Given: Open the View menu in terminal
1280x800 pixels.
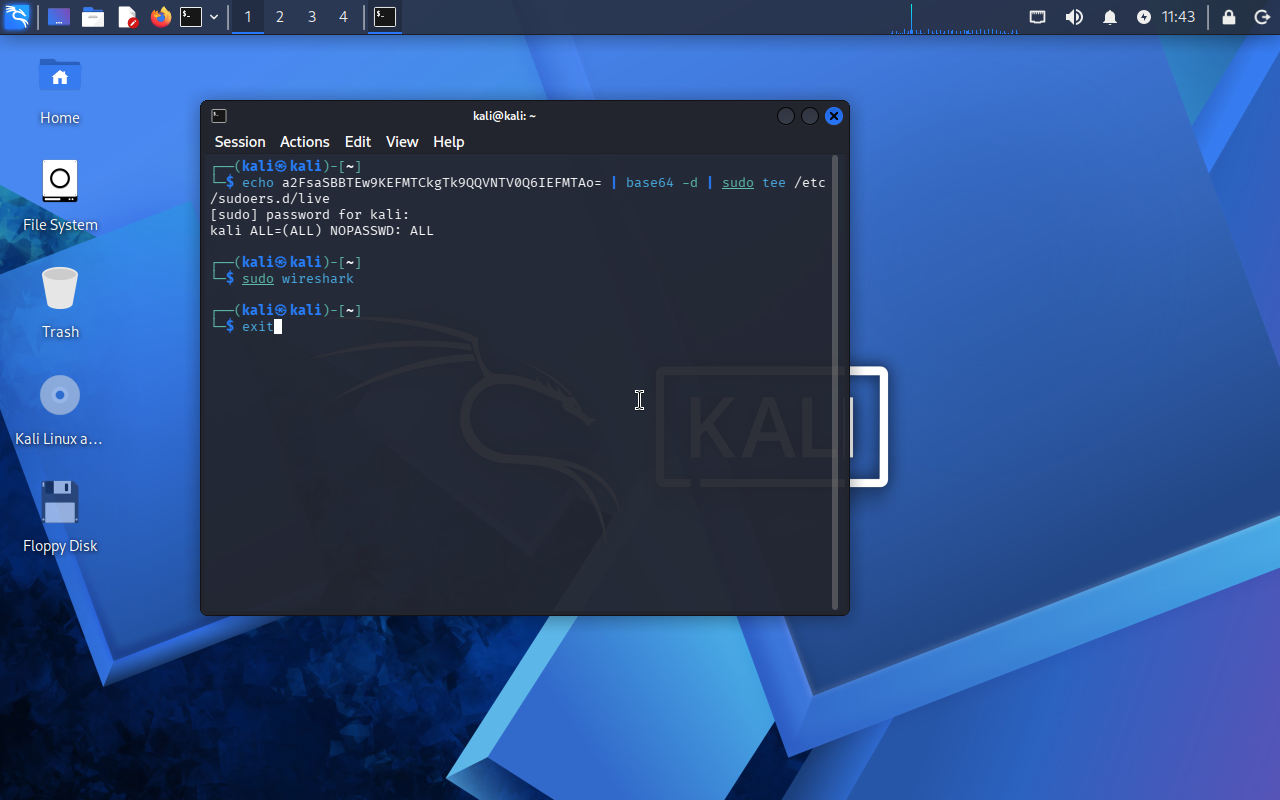Looking at the screenshot, I should pos(402,142).
